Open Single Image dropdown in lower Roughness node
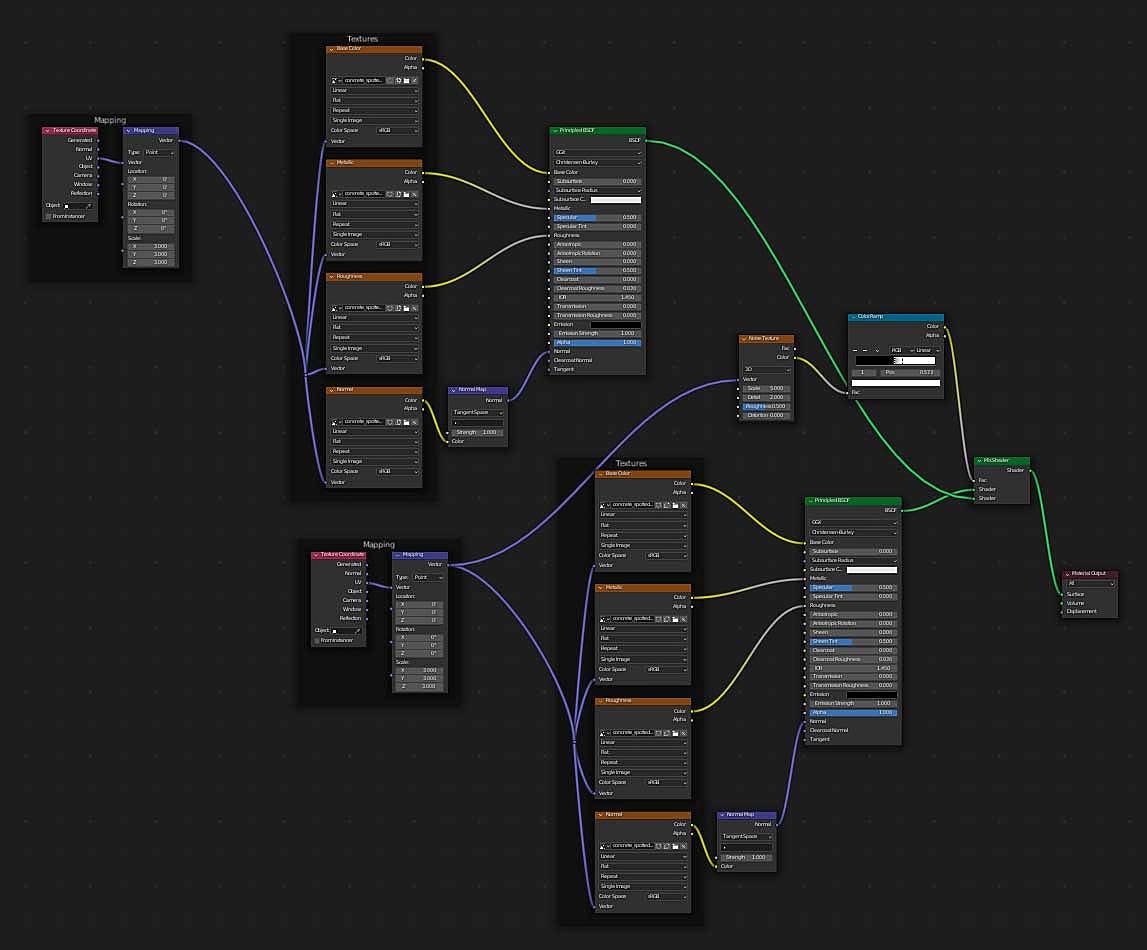 (642, 772)
